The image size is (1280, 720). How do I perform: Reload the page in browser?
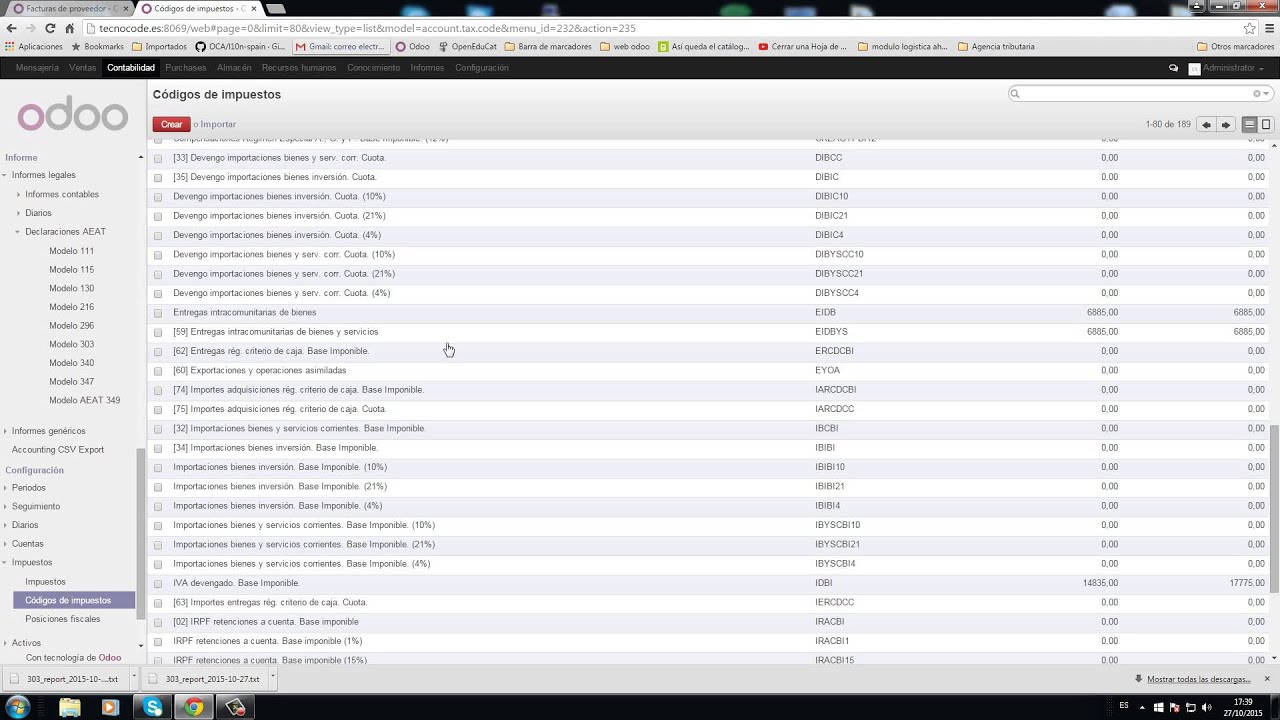(50, 28)
